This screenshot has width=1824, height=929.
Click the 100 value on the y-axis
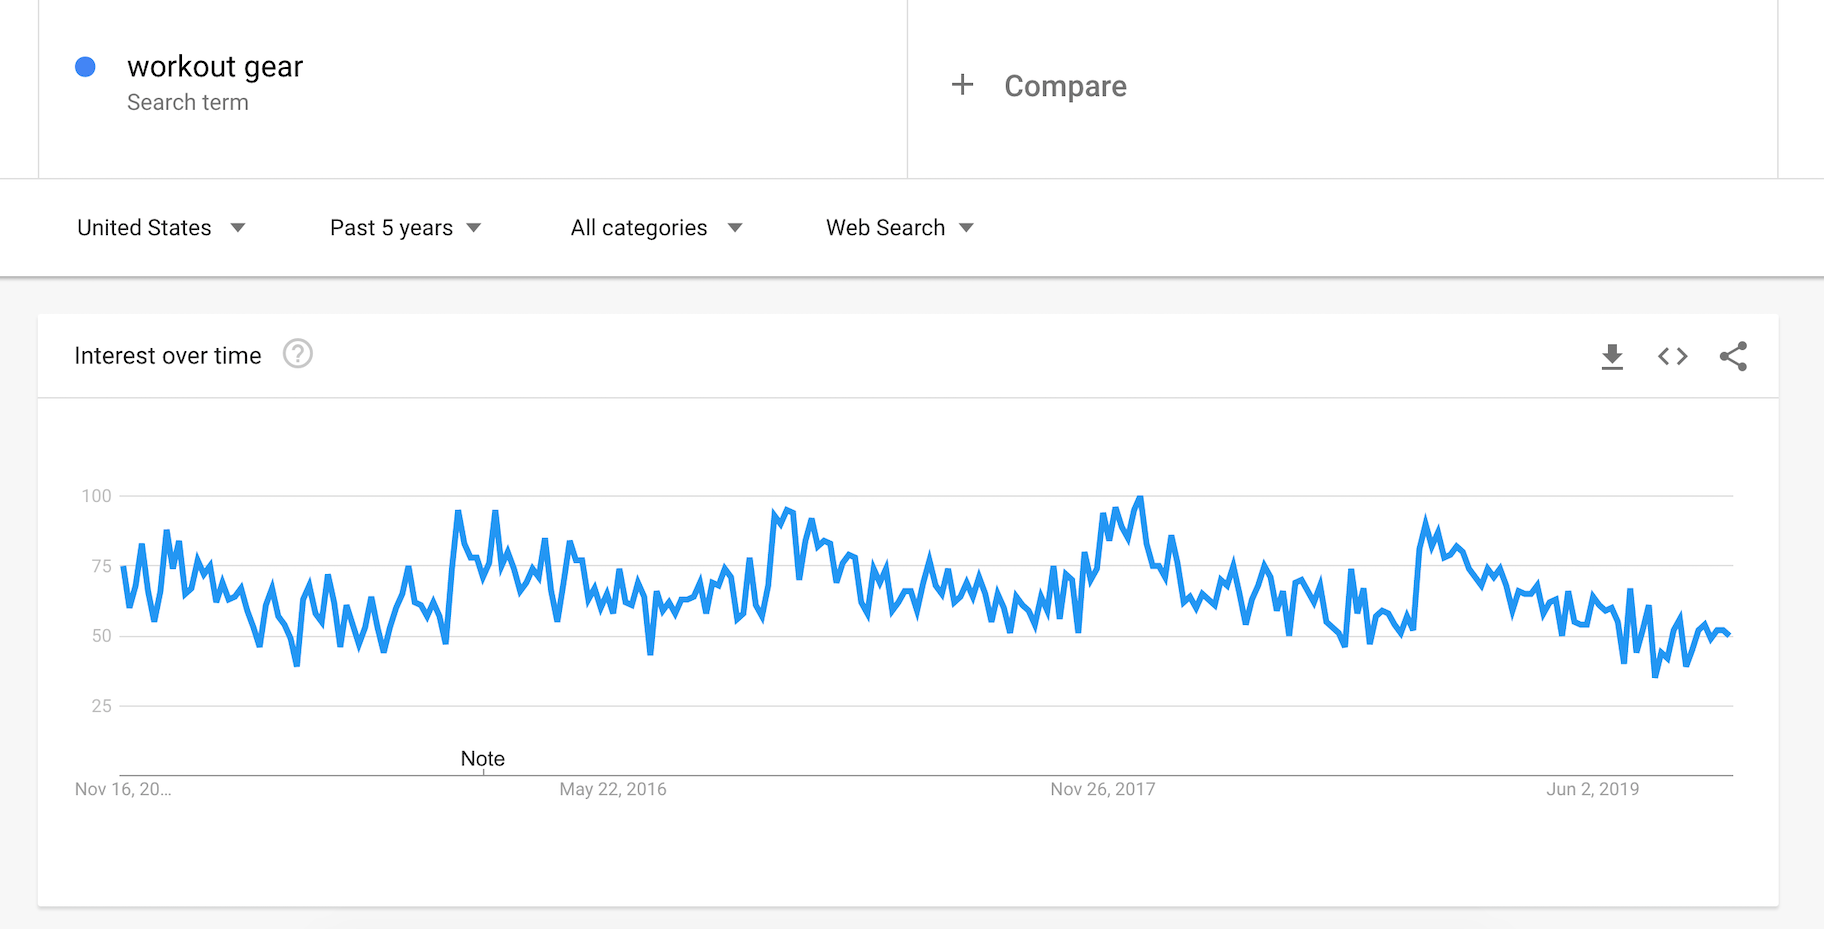pos(96,496)
